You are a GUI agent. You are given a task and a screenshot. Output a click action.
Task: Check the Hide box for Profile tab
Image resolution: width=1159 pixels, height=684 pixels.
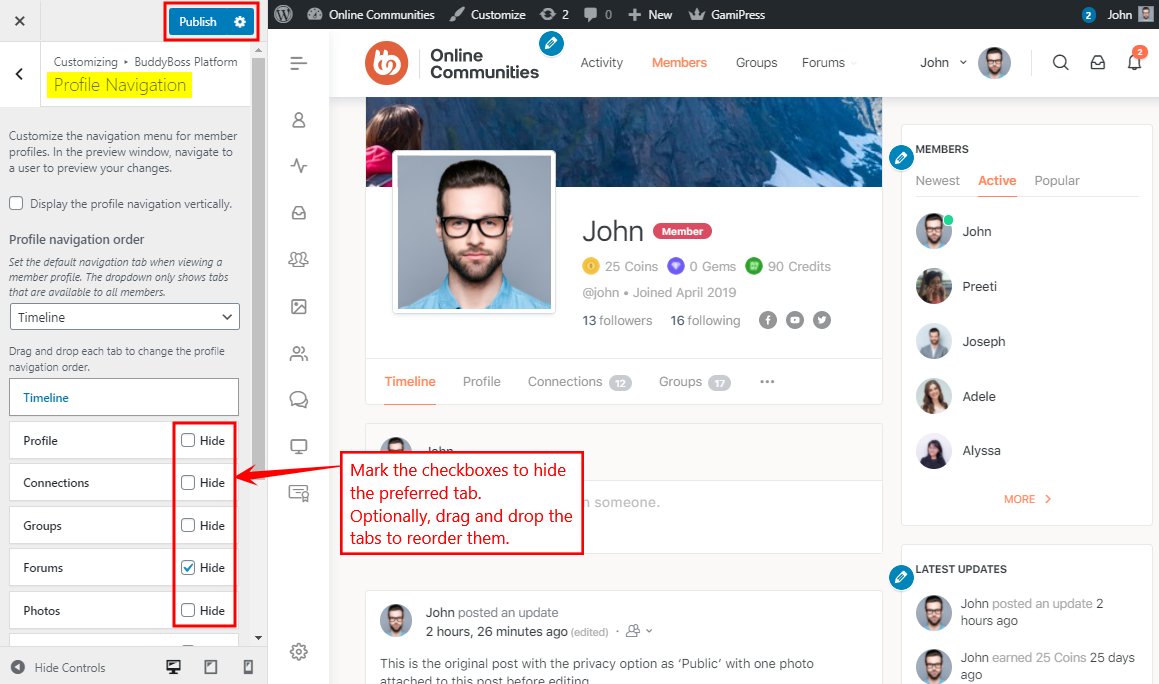pyautogui.click(x=188, y=440)
